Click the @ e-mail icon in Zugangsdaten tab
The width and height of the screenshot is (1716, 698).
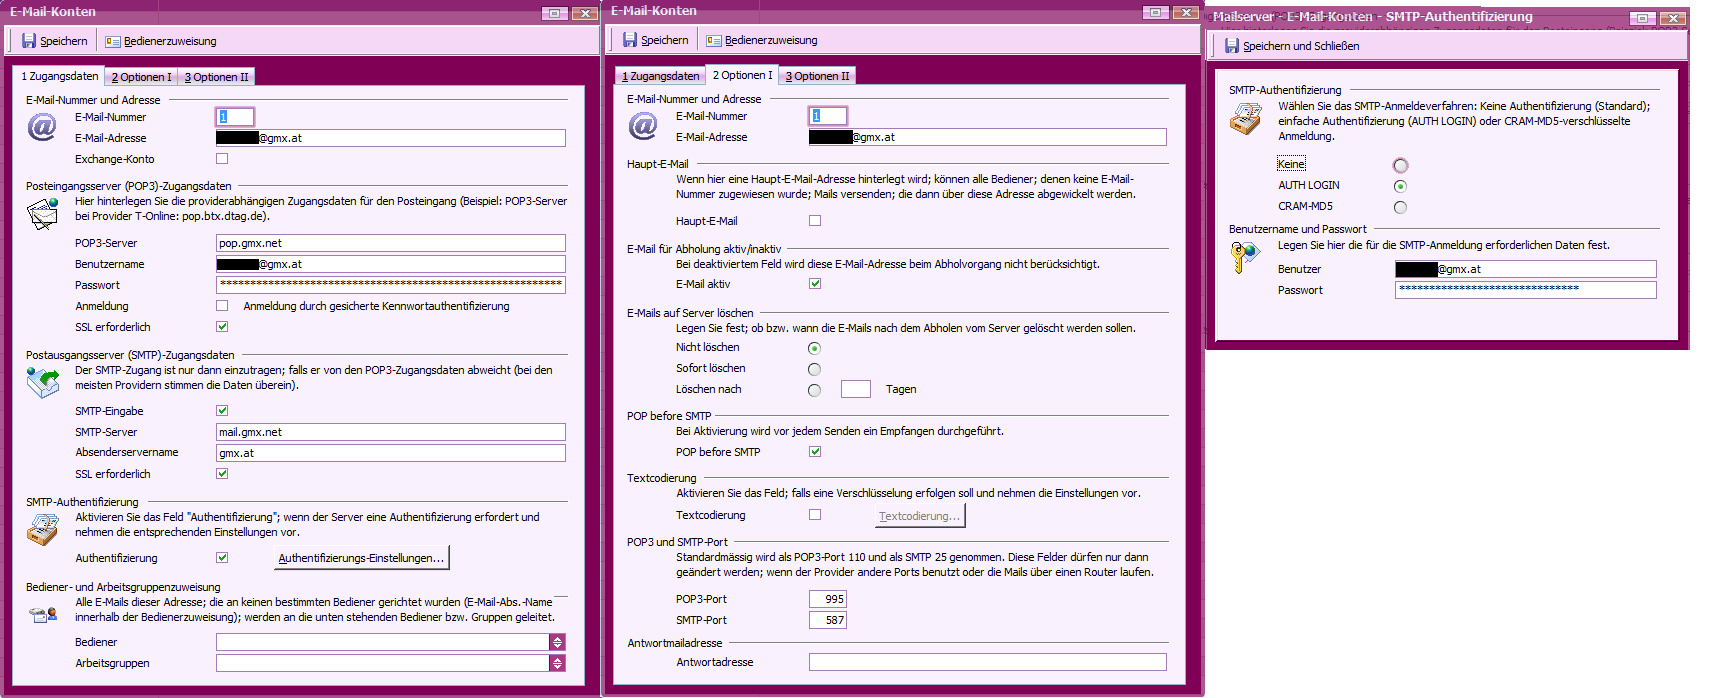pyautogui.click(x=42, y=127)
